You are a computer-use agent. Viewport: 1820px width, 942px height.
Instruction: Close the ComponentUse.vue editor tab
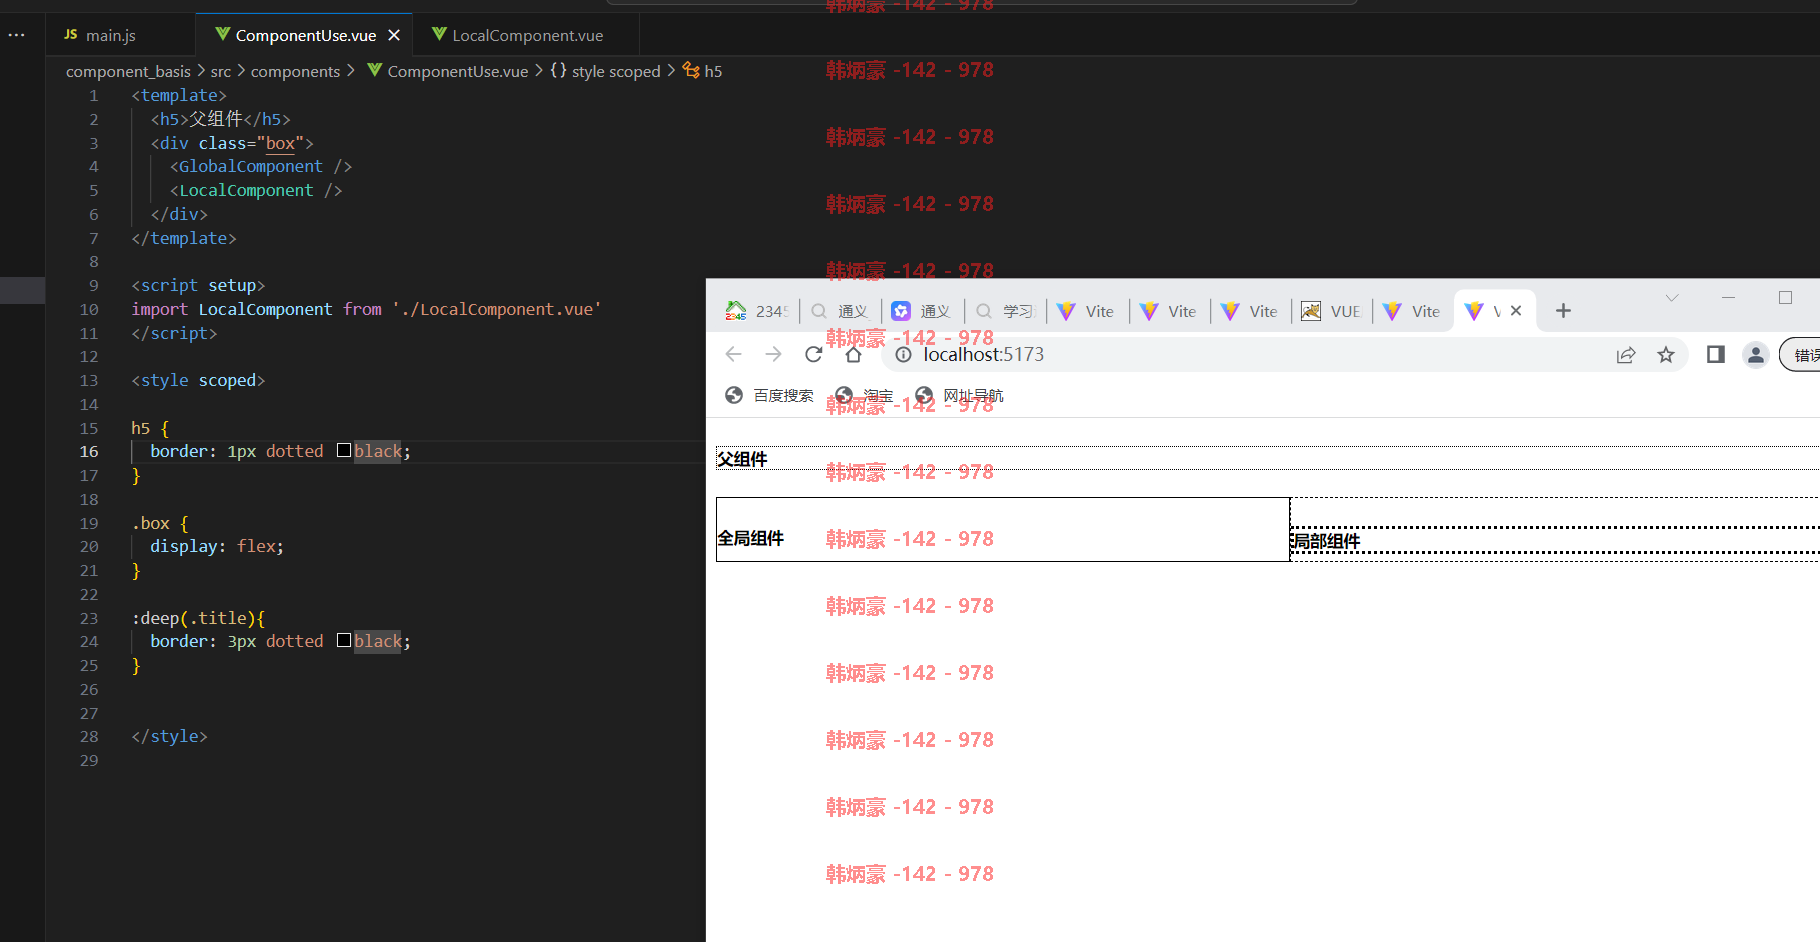[x=394, y=35]
